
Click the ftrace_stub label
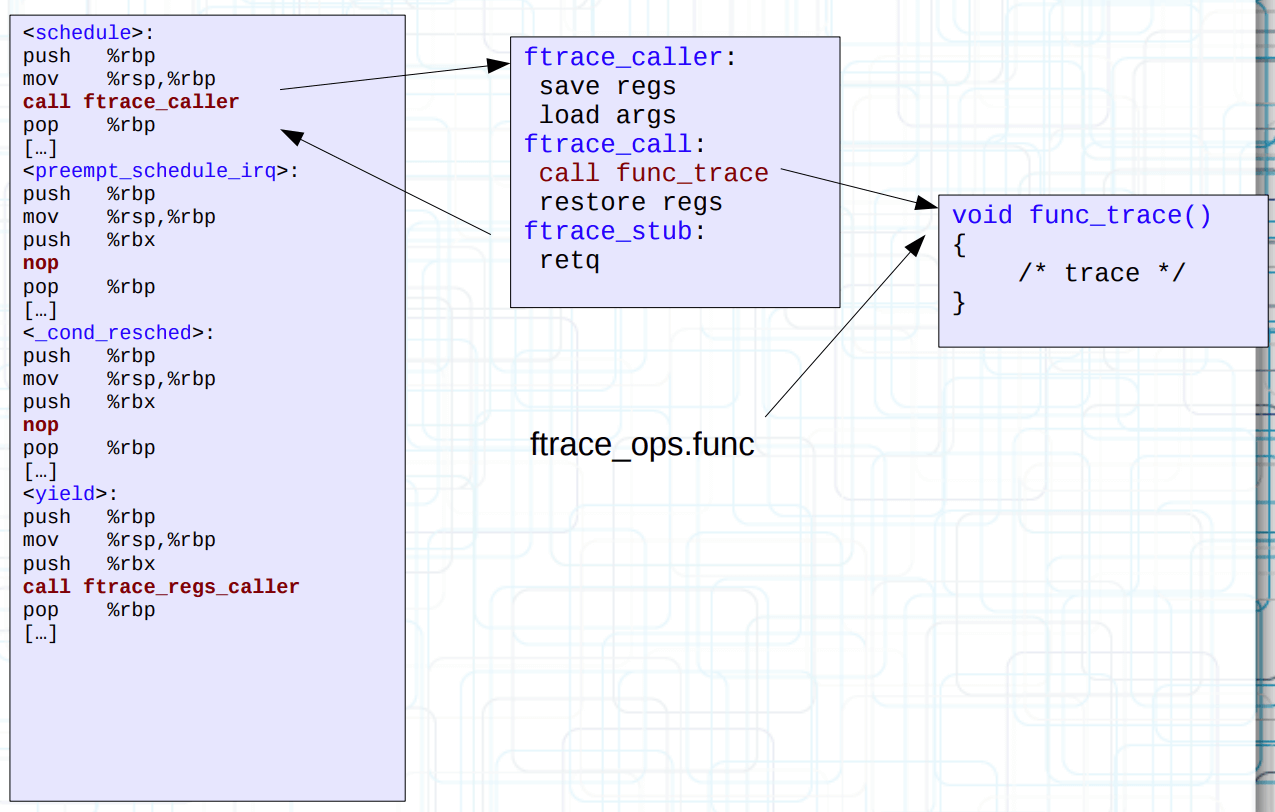coord(607,232)
